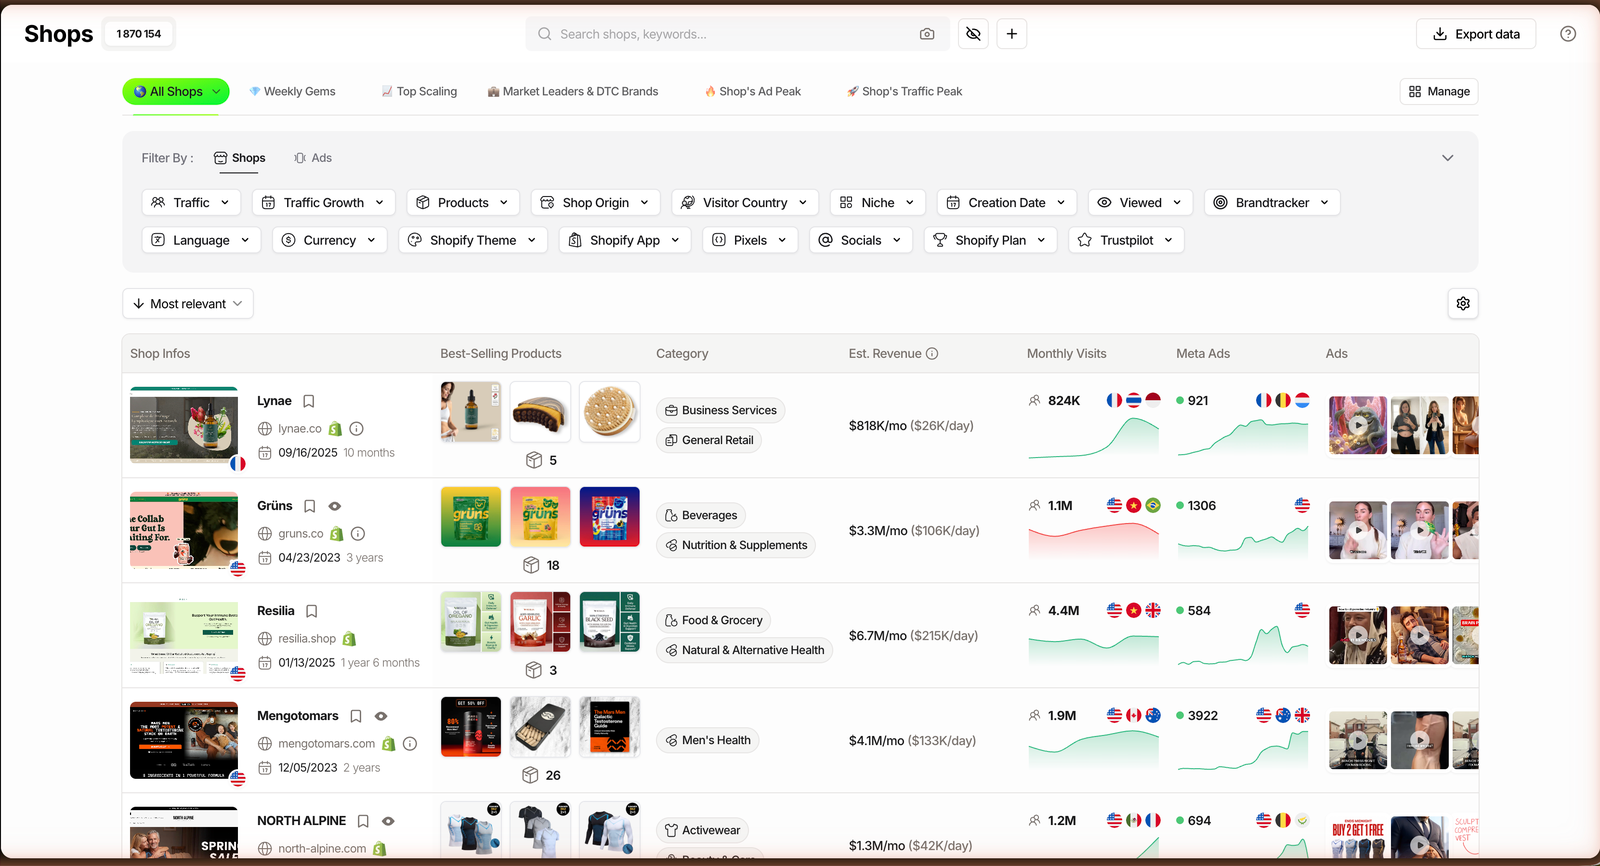Toggle the hidden-eye icon beside search
Screen dimensions: 1600x866
click(x=973, y=34)
